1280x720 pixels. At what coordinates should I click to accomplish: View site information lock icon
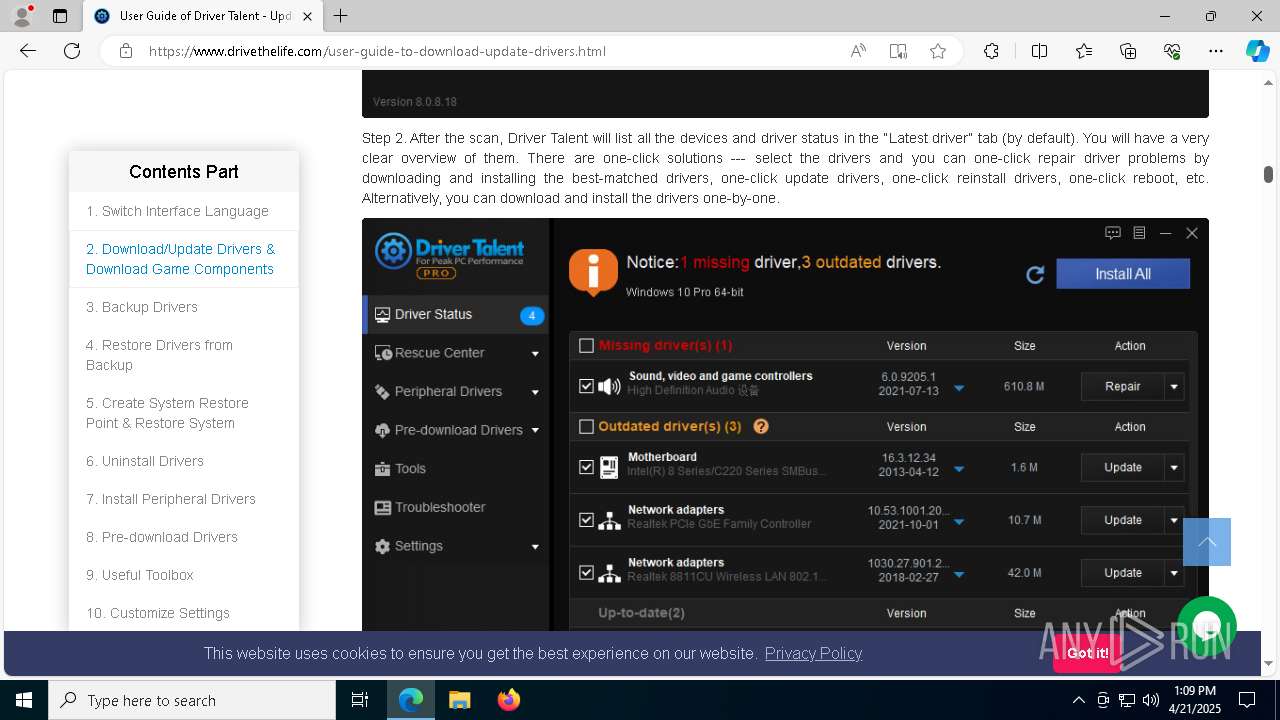click(126, 51)
